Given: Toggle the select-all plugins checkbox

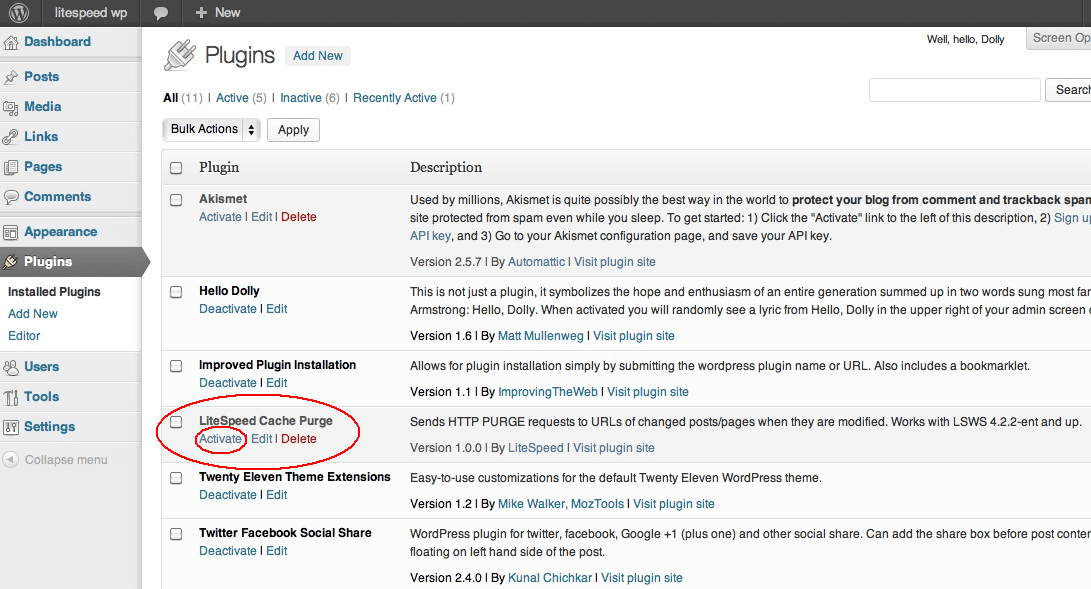Looking at the screenshot, I should click(x=176, y=168).
